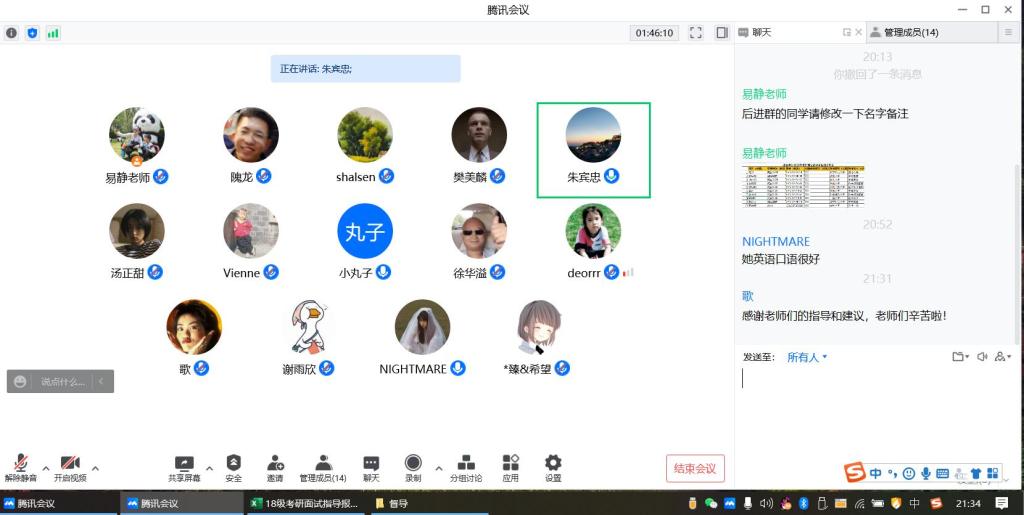1024x515 pixels.
Task: Select the 聊天 tab in side panel
Action: pos(761,33)
